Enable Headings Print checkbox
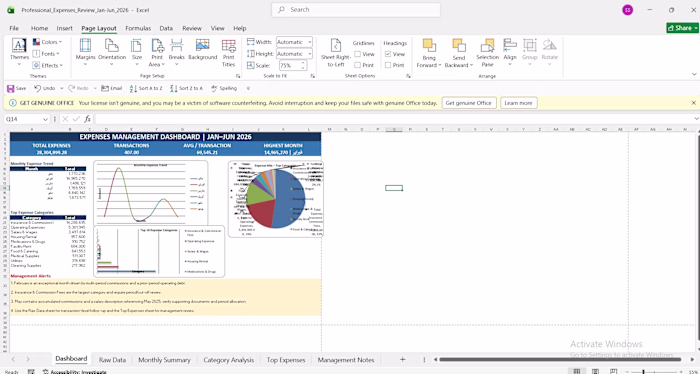The image size is (700, 374). 388,65
